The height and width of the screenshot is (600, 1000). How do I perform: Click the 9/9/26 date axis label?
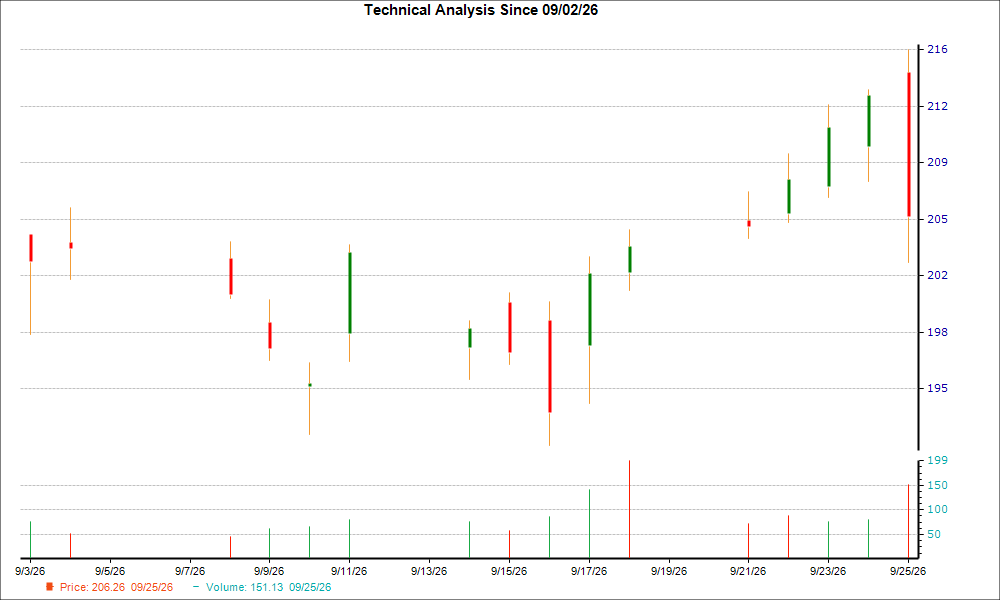(269, 571)
